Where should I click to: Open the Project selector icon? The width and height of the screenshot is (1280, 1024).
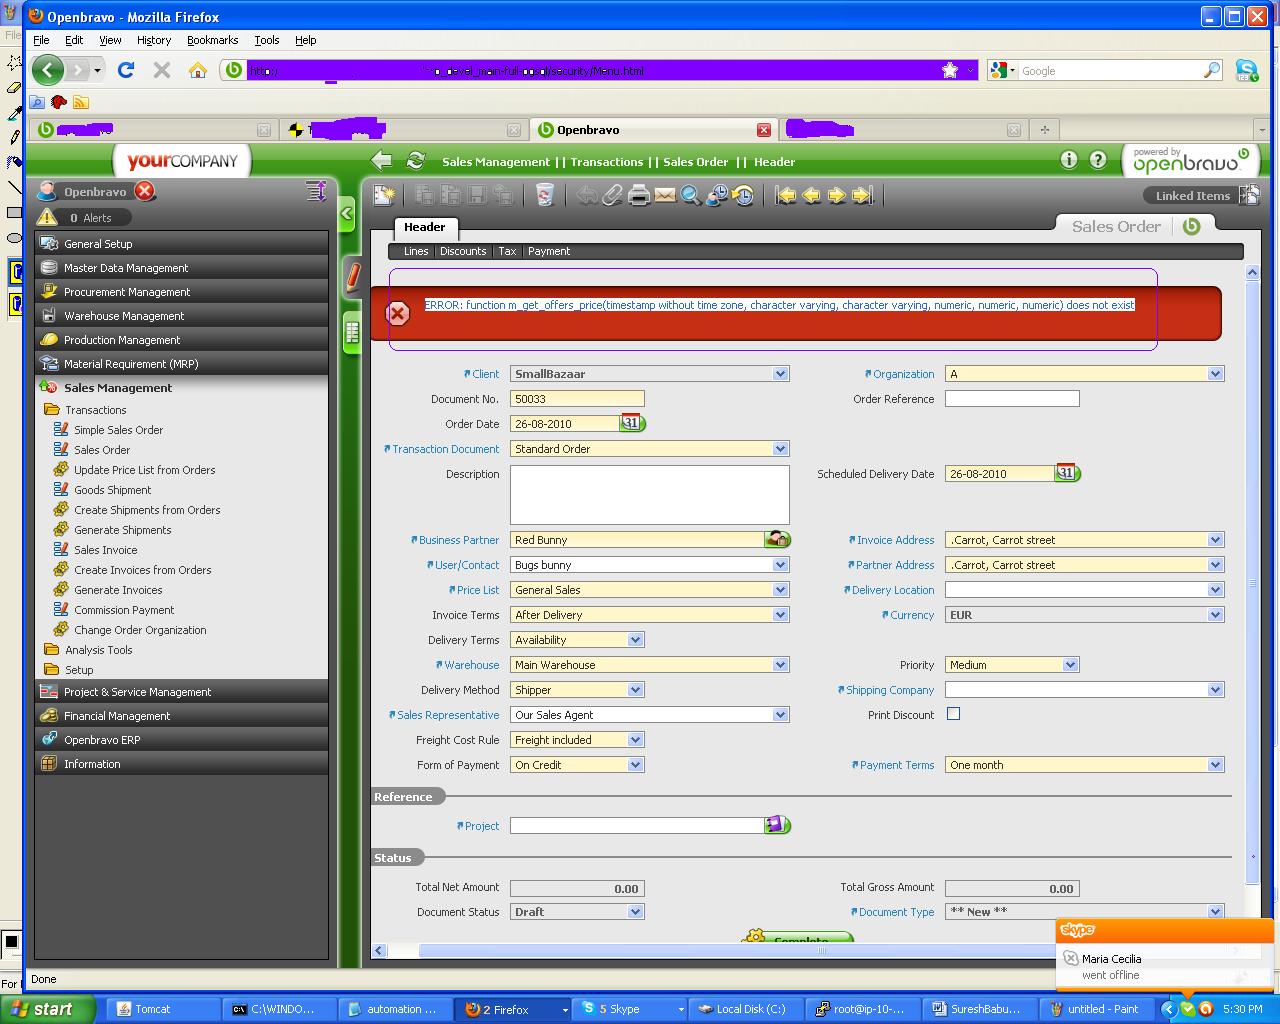(777, 825)
